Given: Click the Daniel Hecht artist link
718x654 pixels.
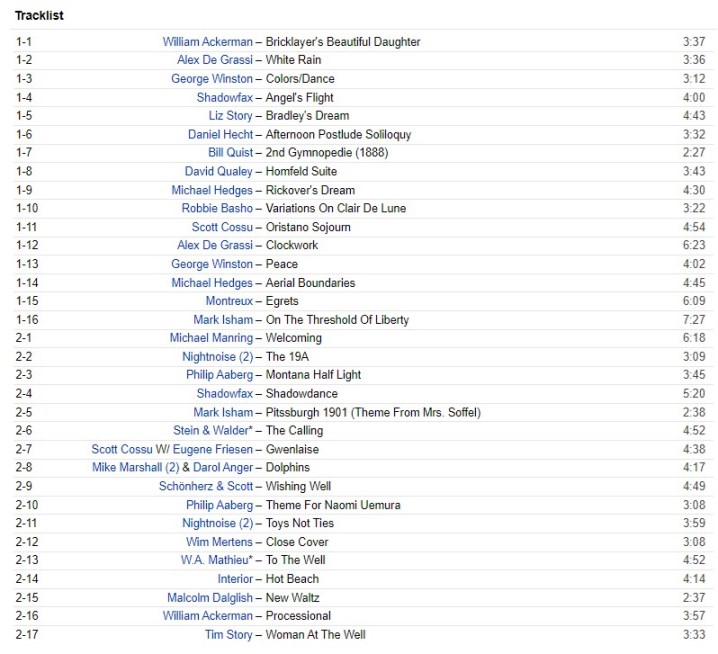Looking at the screenshot, I should [220, 134].
